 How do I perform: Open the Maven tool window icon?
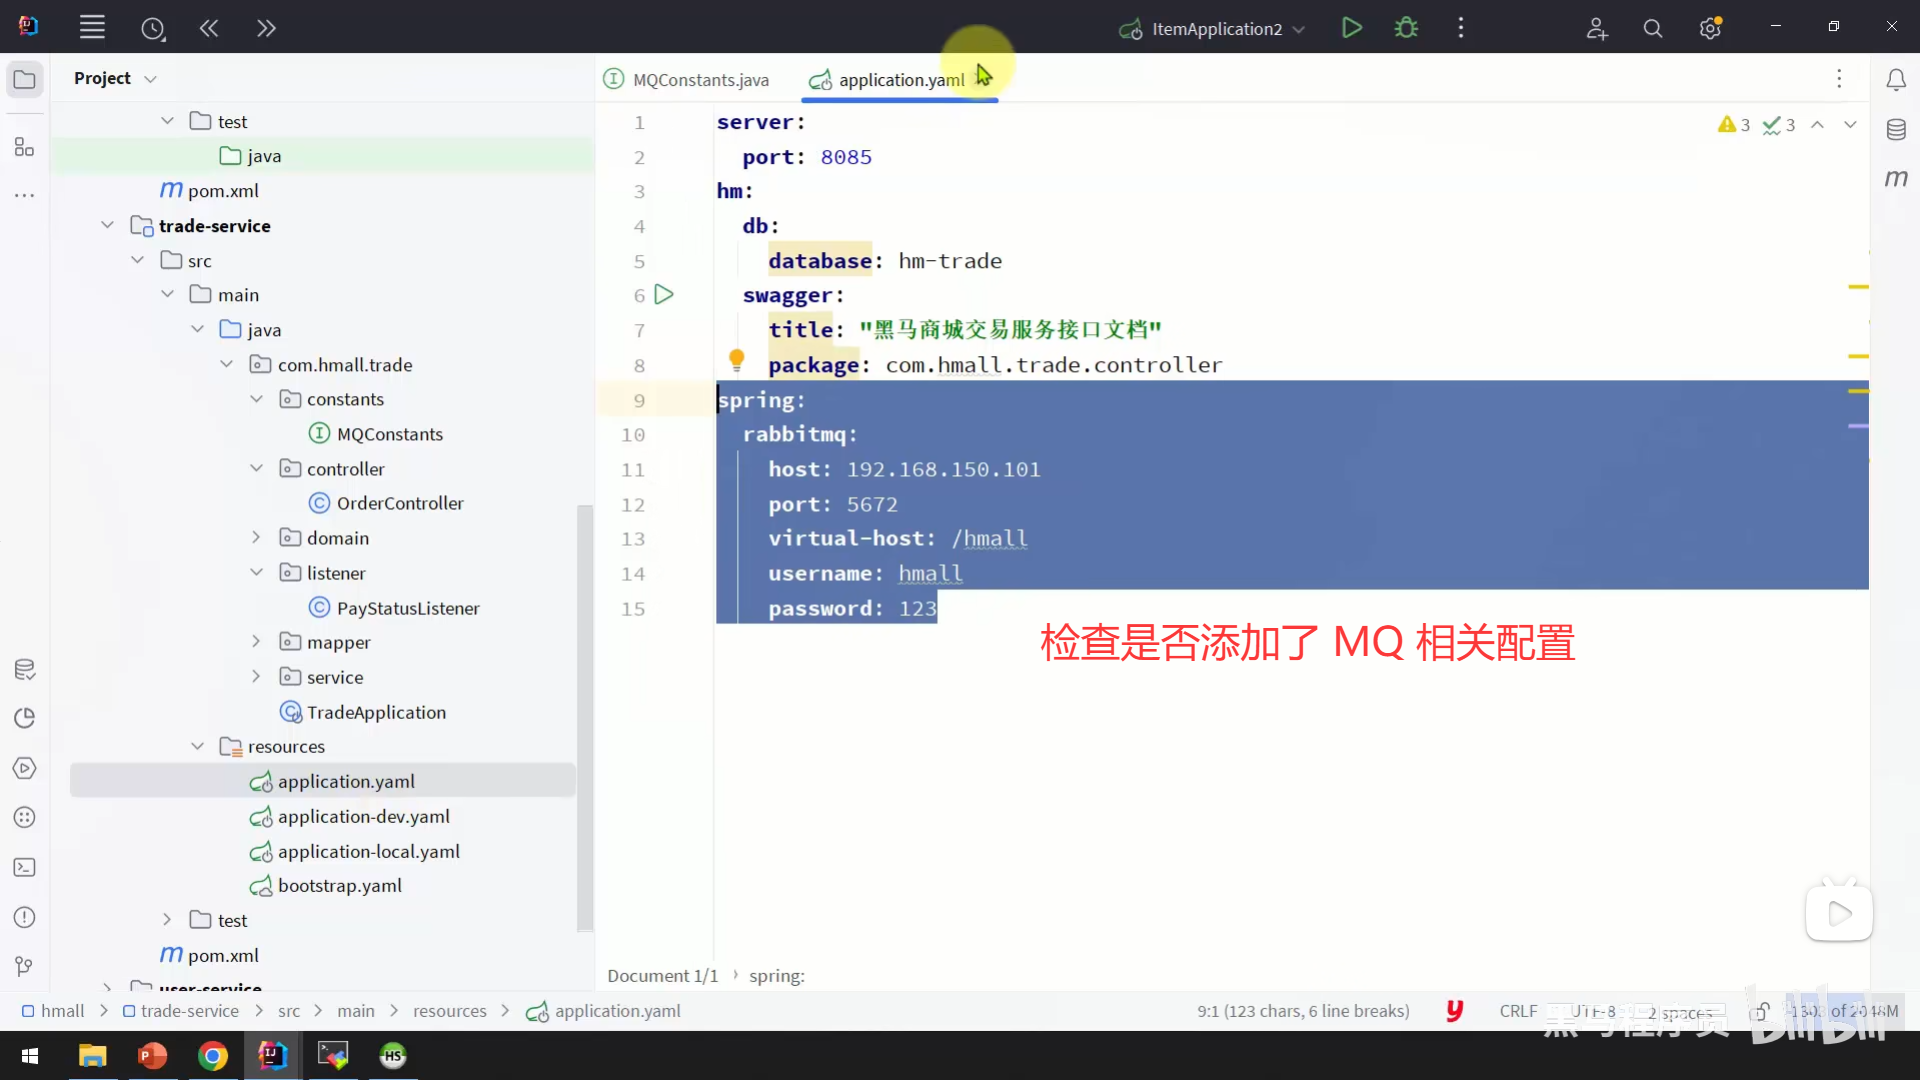click(x=1896, y=178)
